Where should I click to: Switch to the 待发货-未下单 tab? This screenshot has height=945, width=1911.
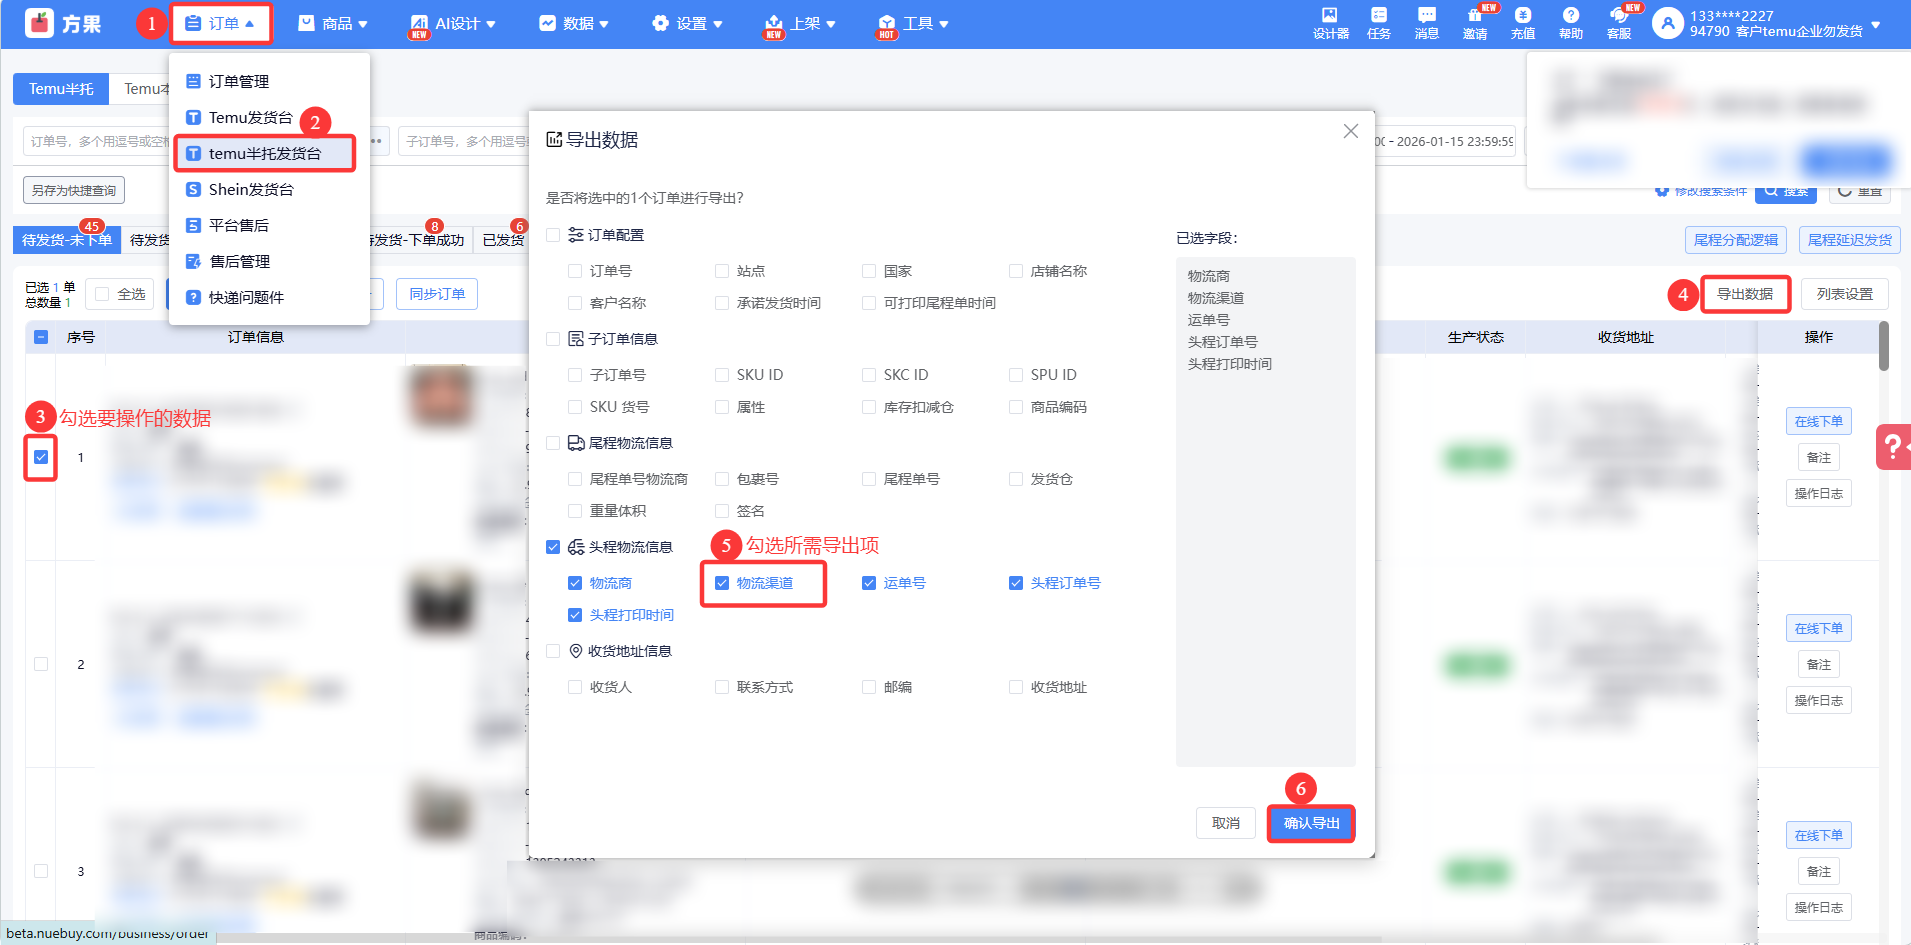coord(67,240)
